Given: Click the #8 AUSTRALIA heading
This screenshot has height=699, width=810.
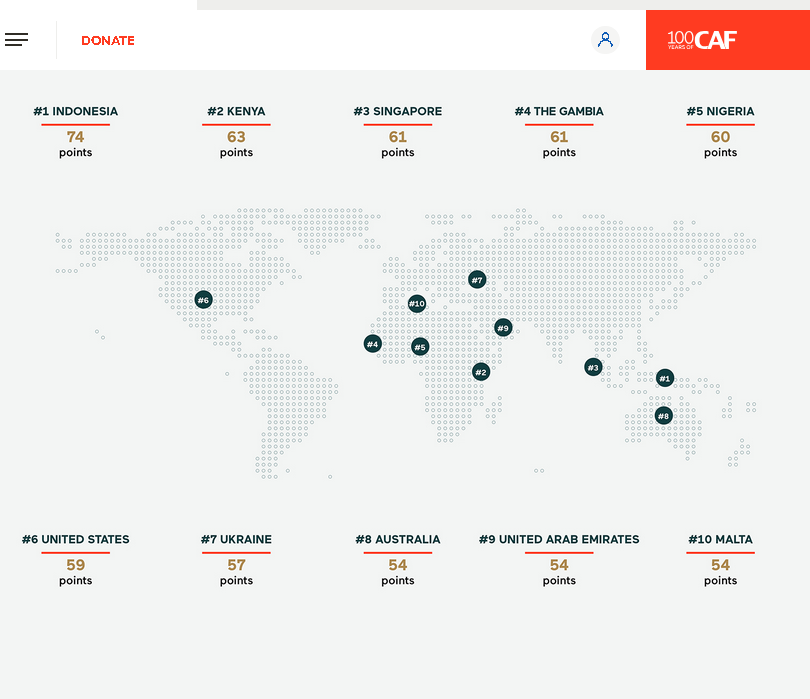Looking at the screenshot, I should click(398, 539).
